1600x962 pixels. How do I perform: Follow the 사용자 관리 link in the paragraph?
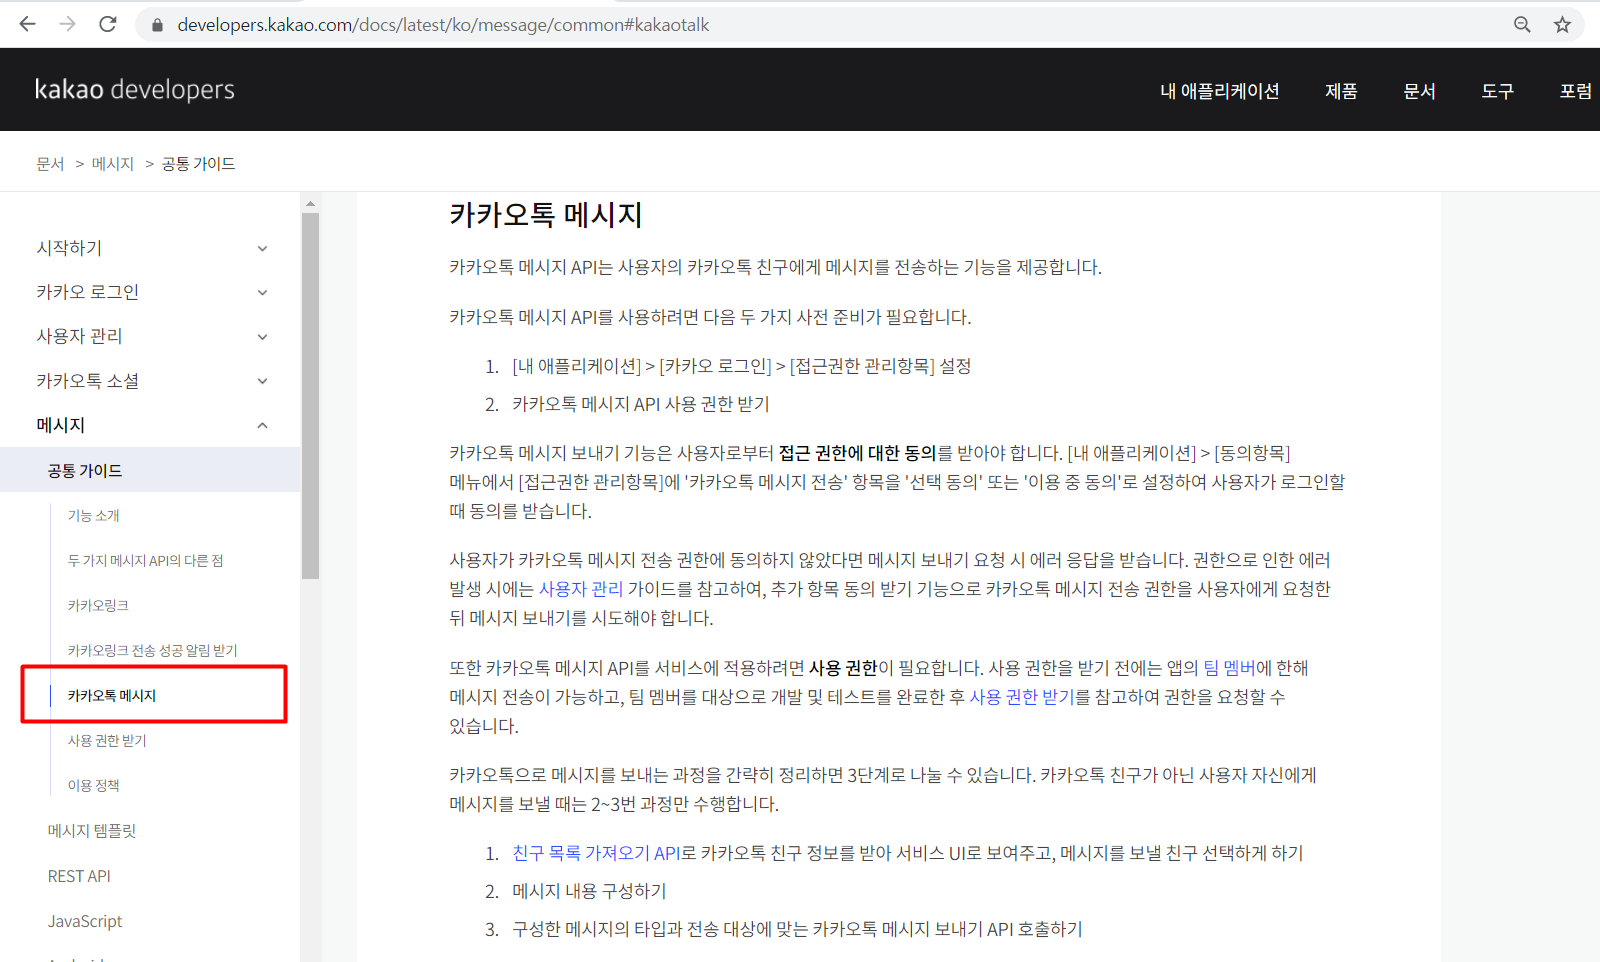pos(581,589)
